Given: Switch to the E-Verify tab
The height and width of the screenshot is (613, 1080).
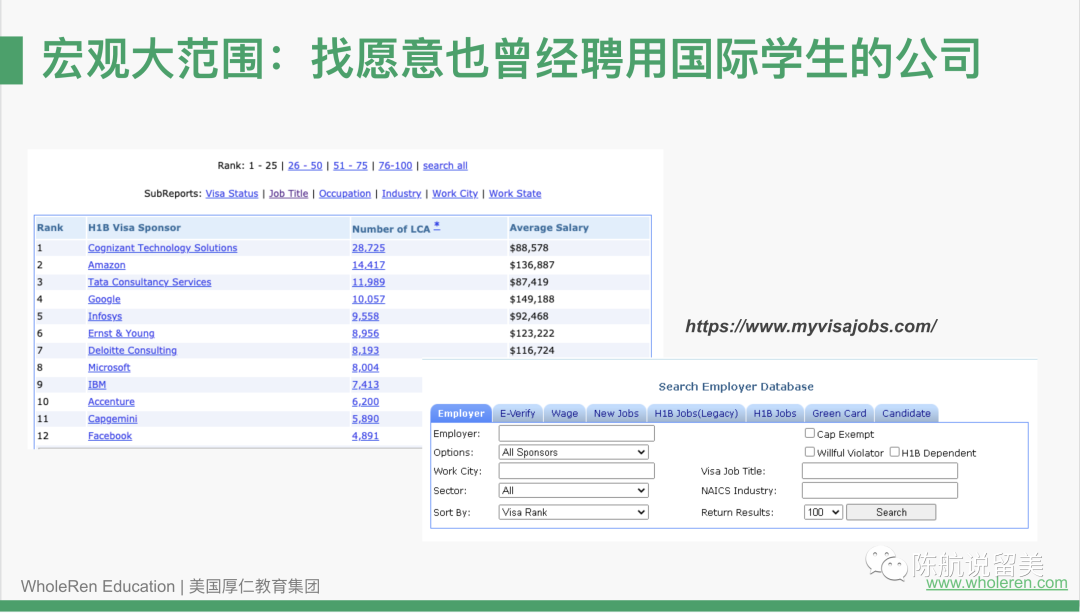Looking at the screenshot, I should 517,413.
